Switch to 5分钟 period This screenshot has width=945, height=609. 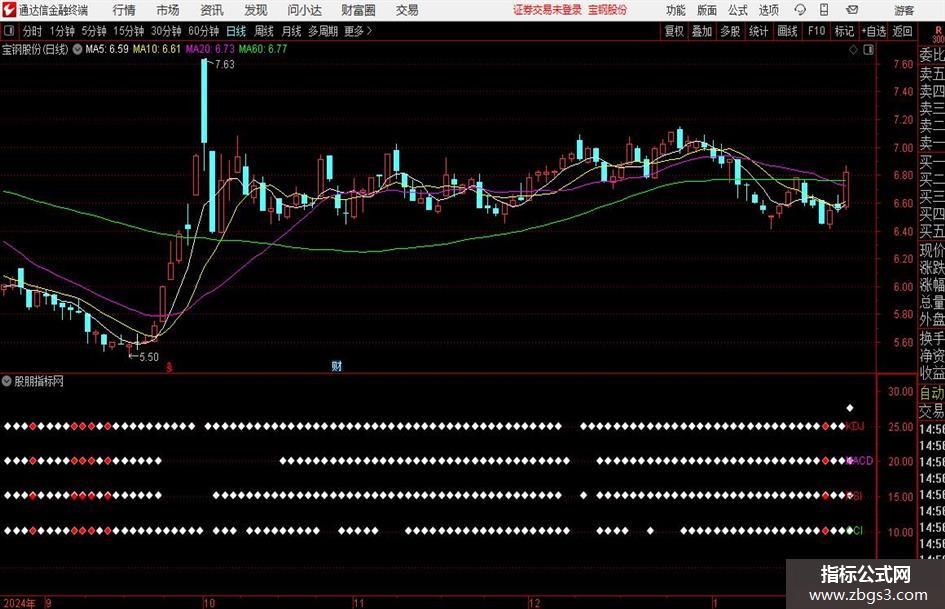point(93,31)
